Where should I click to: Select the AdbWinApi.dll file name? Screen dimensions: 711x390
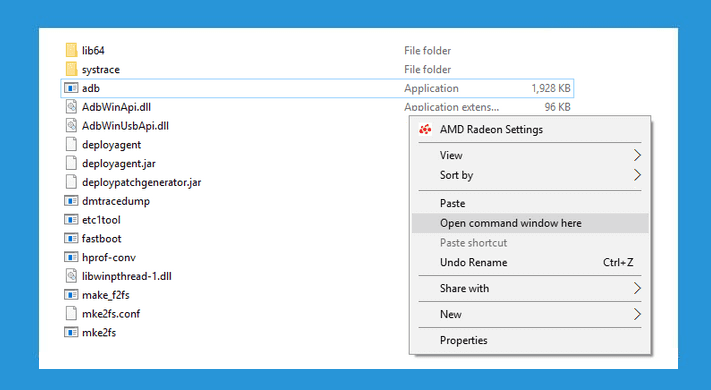click(x=116, y=107)
